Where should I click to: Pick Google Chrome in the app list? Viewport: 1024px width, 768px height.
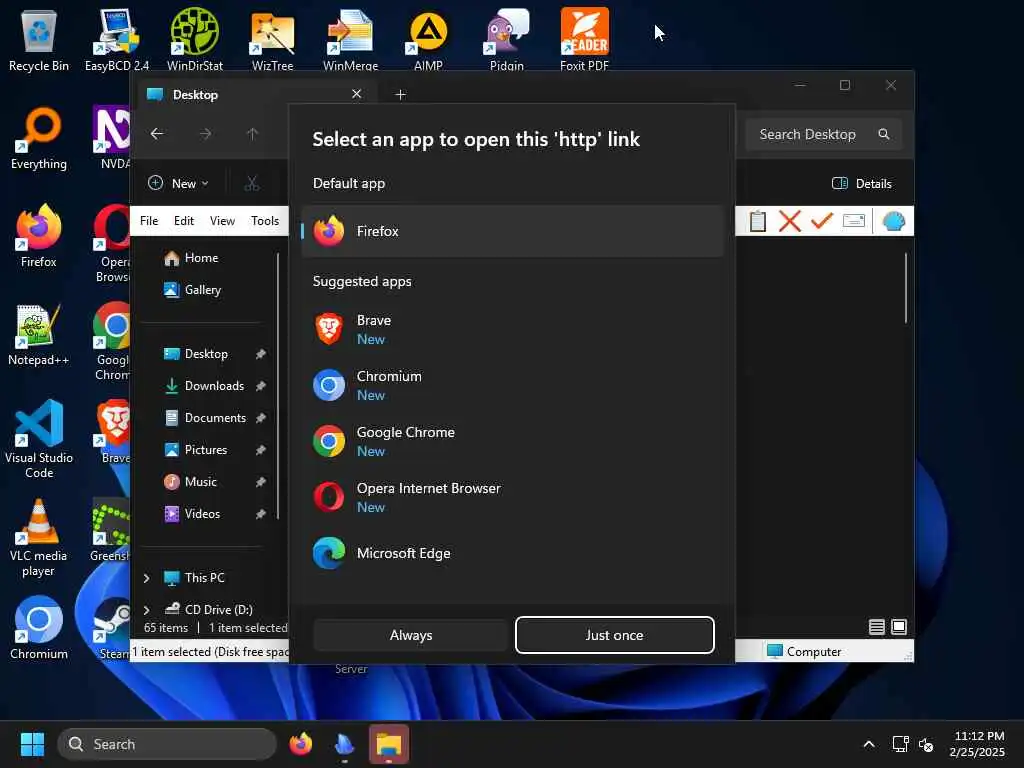pos(512,441)
